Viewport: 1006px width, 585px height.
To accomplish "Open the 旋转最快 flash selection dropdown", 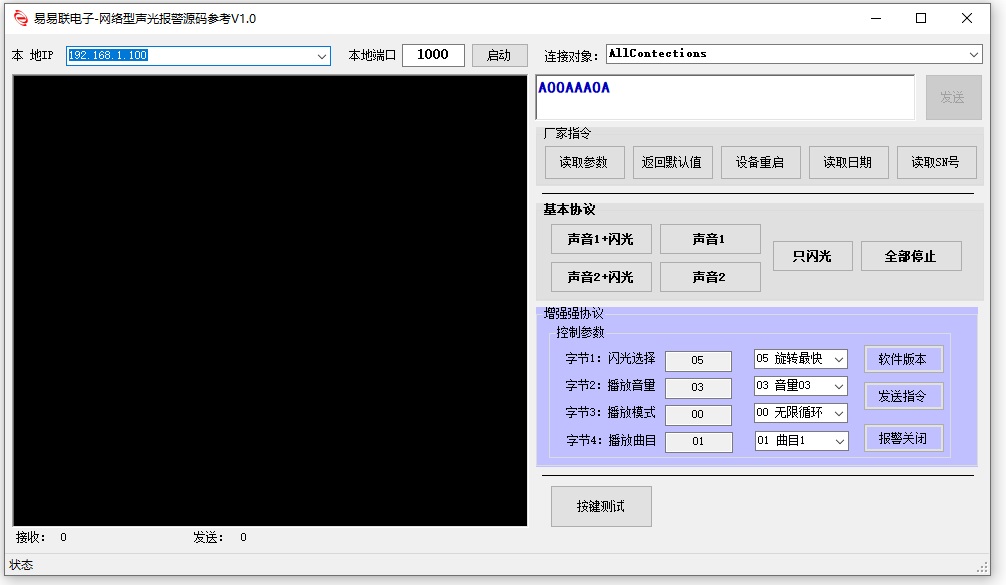I will (838, 359).
